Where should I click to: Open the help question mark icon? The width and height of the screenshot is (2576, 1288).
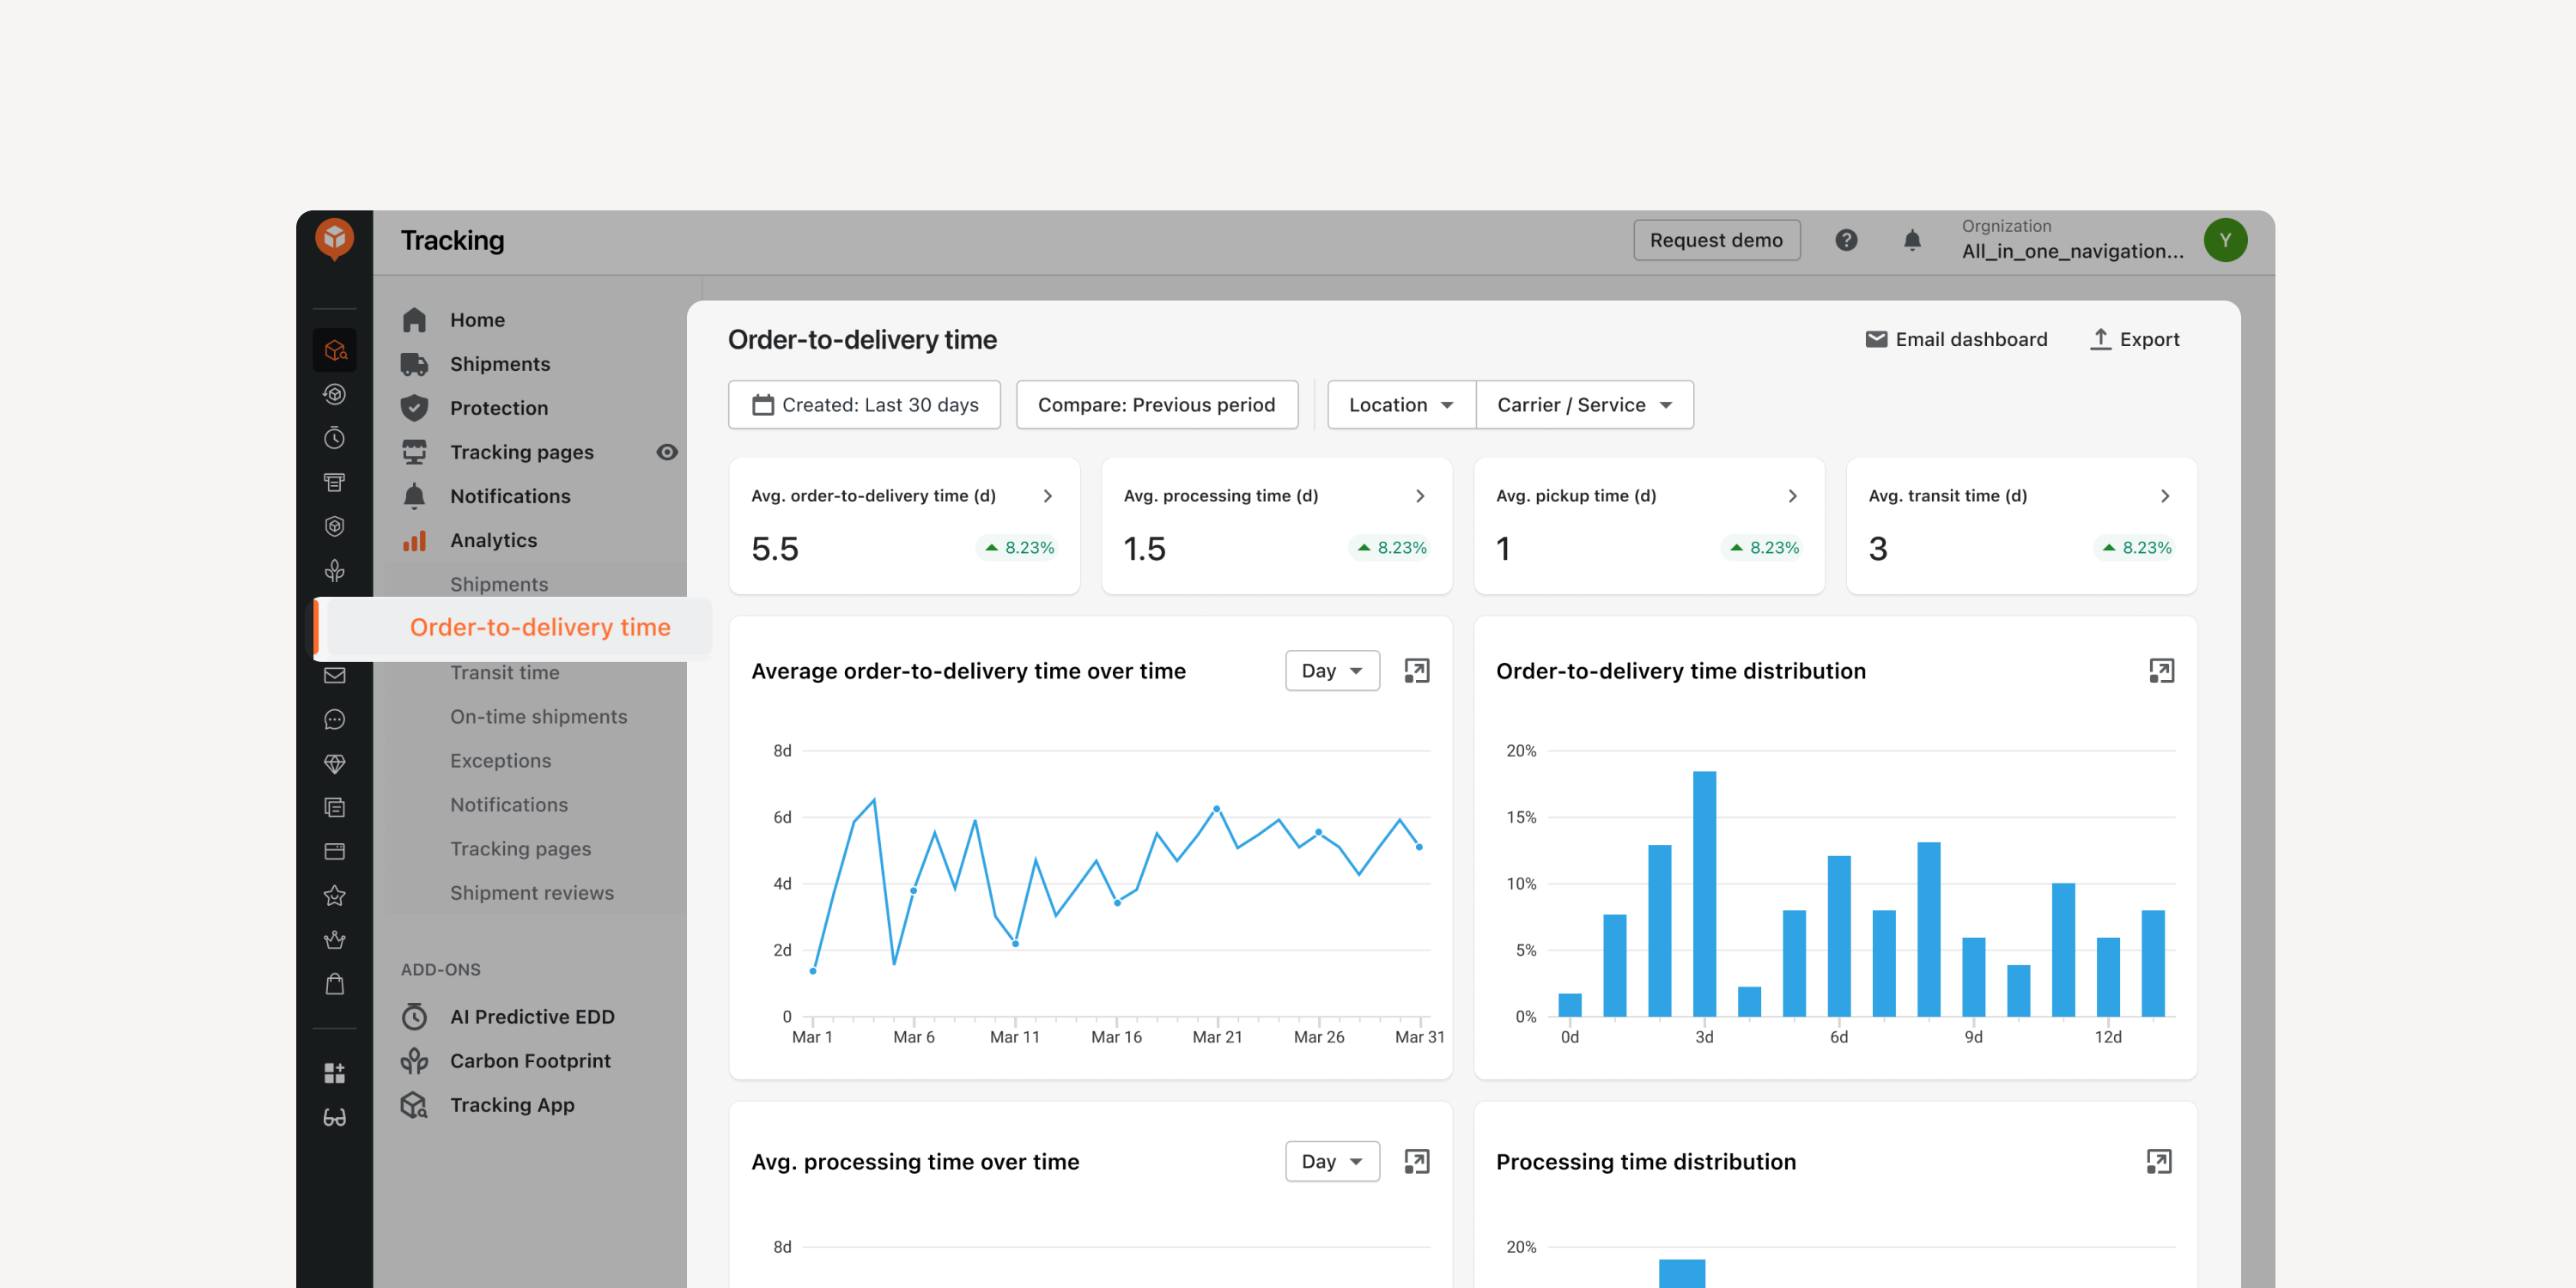[x=1846, y=240]
